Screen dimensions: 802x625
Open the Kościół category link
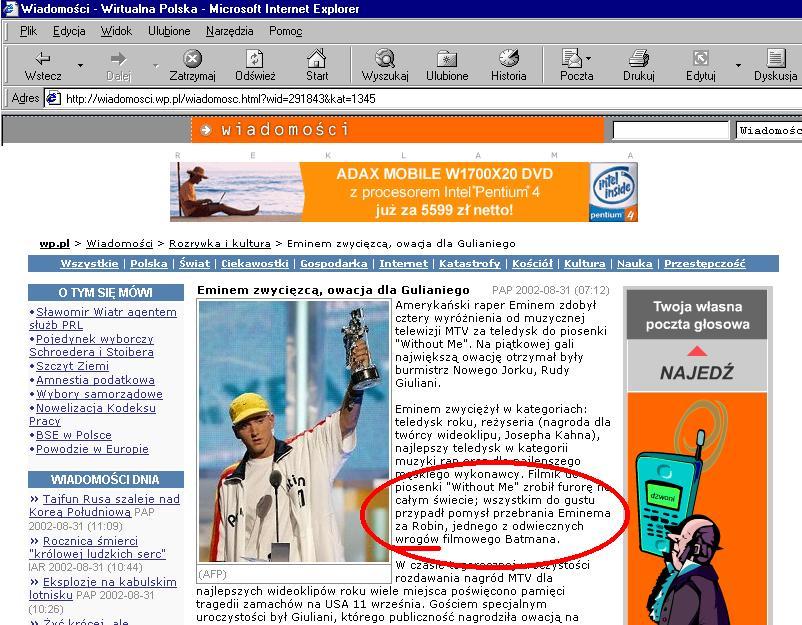[x=532, y=263]
